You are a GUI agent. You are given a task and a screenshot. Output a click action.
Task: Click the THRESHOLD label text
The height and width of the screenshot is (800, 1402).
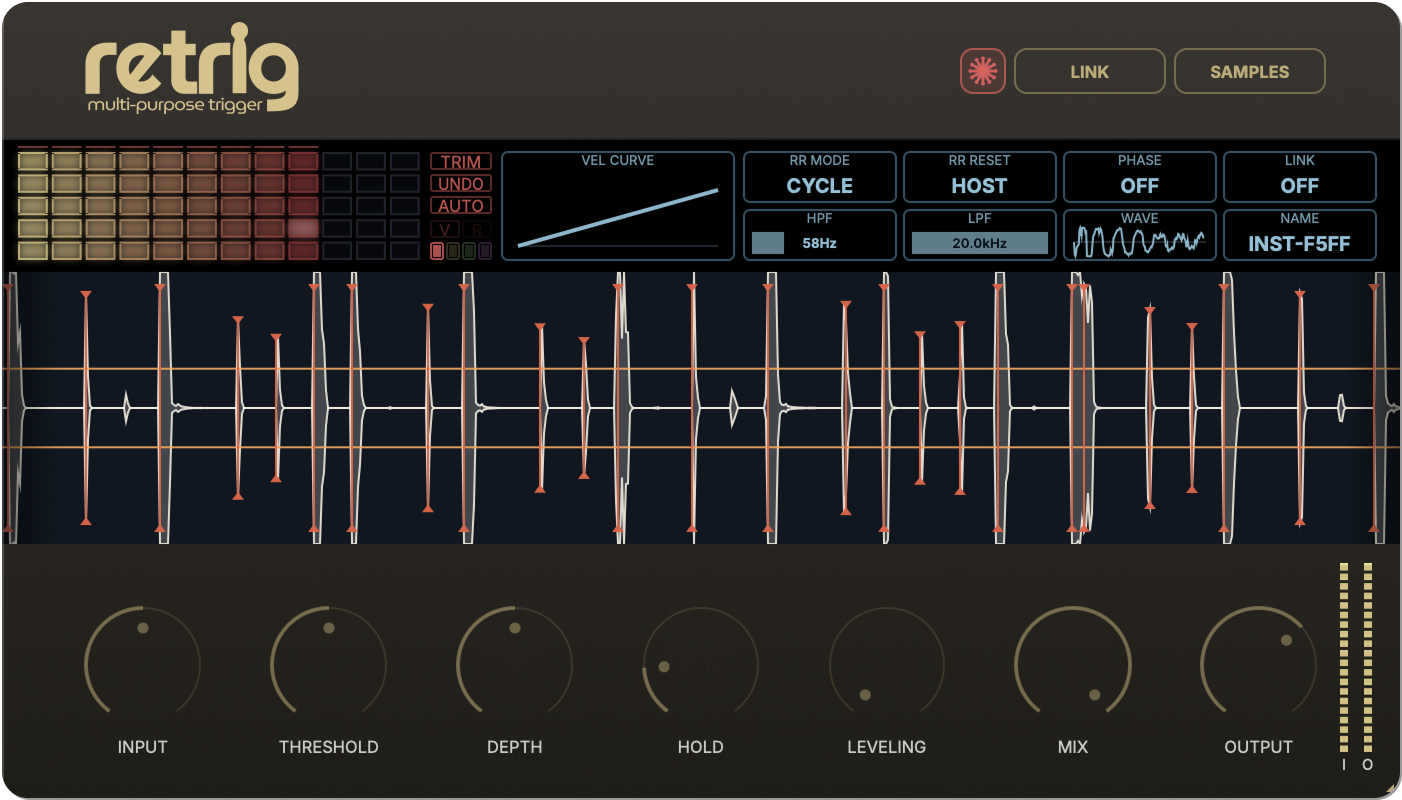click(328, 747)
